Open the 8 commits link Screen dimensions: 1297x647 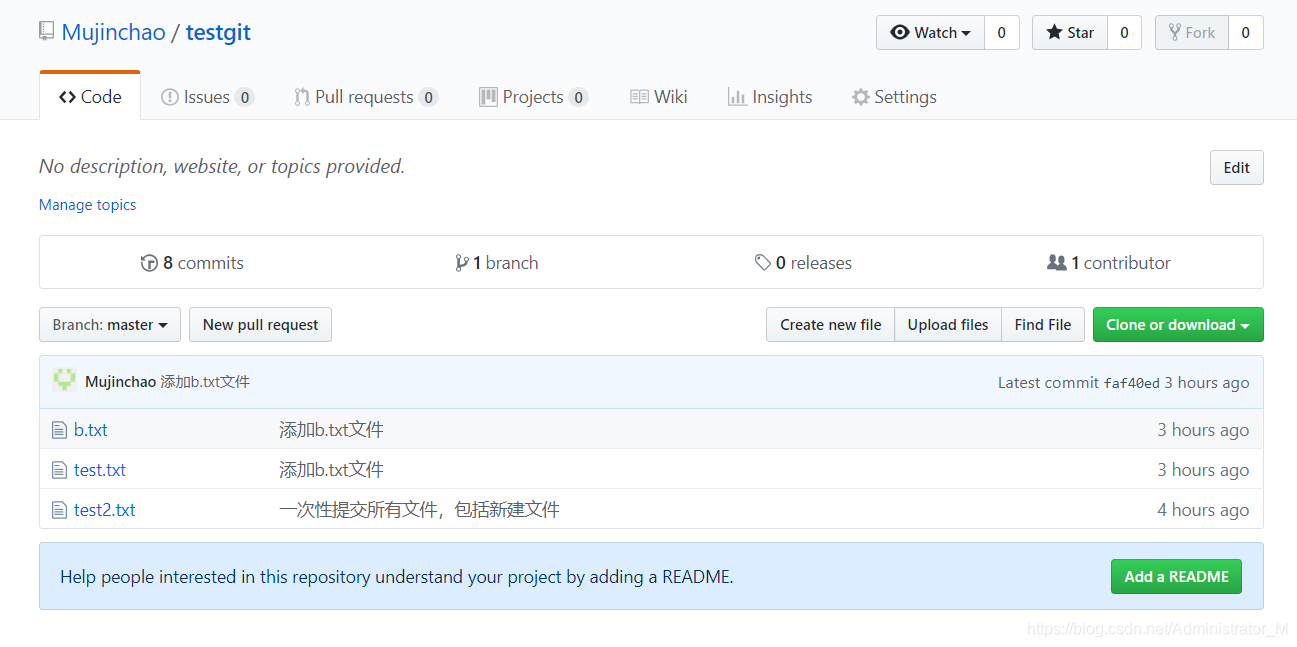coord(192,263)
